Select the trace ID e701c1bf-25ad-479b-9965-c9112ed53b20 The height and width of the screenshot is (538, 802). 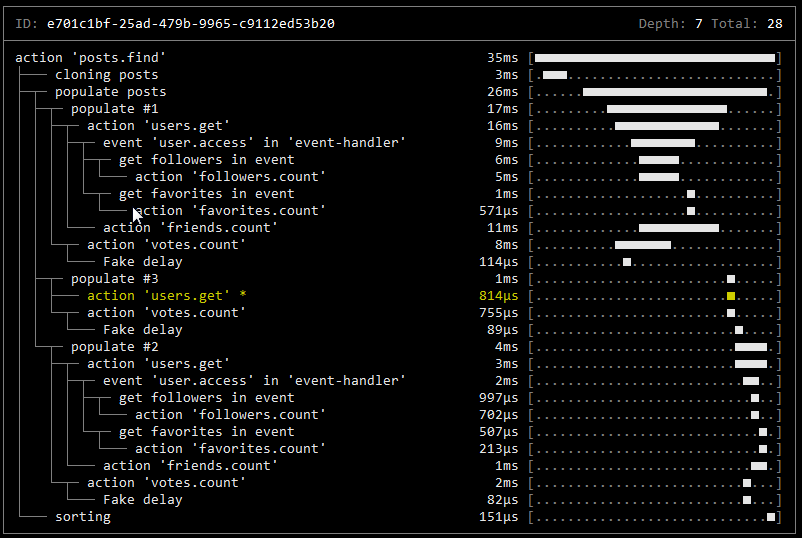(x=191, y=24)
